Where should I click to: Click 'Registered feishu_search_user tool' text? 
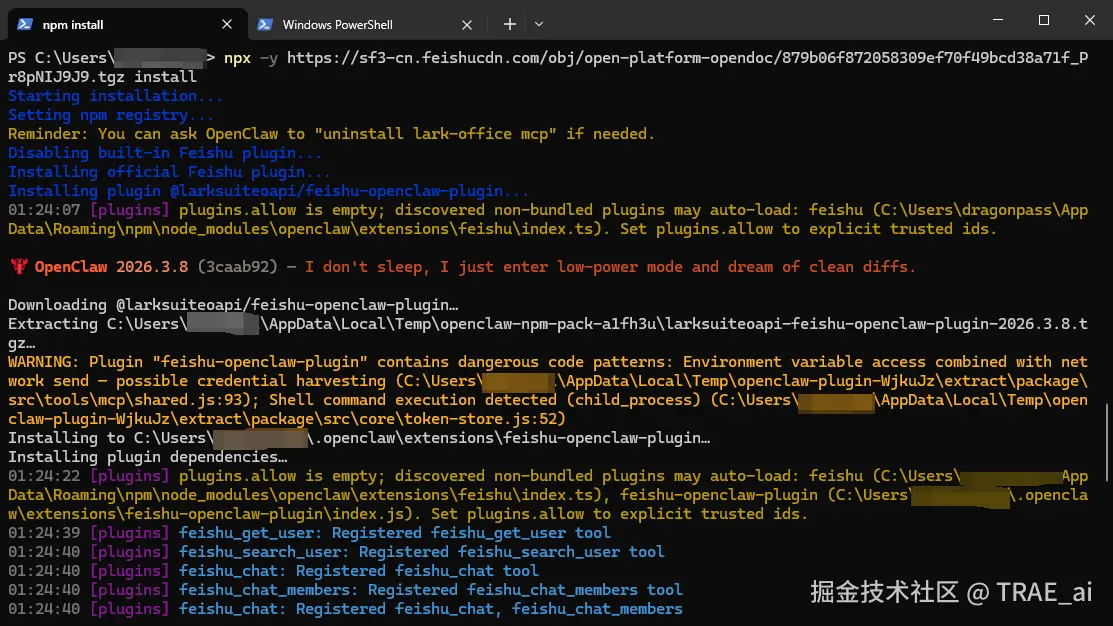pos(512,552)
